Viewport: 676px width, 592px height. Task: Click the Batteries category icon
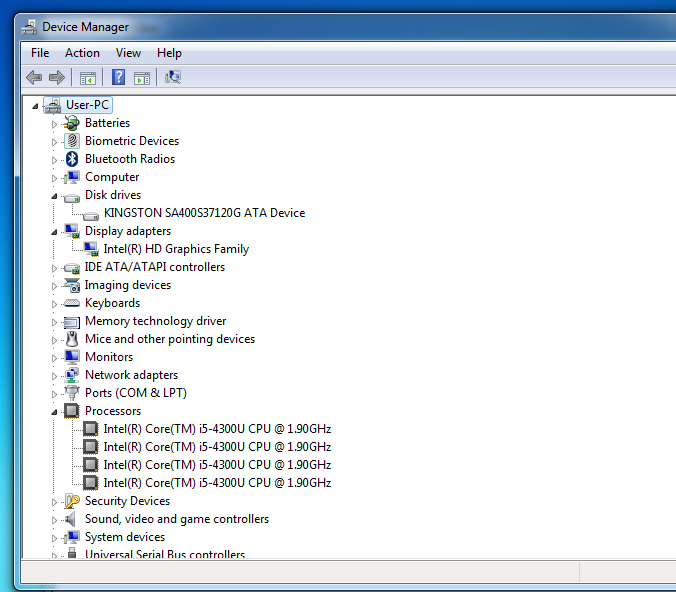tap(72, 123)
